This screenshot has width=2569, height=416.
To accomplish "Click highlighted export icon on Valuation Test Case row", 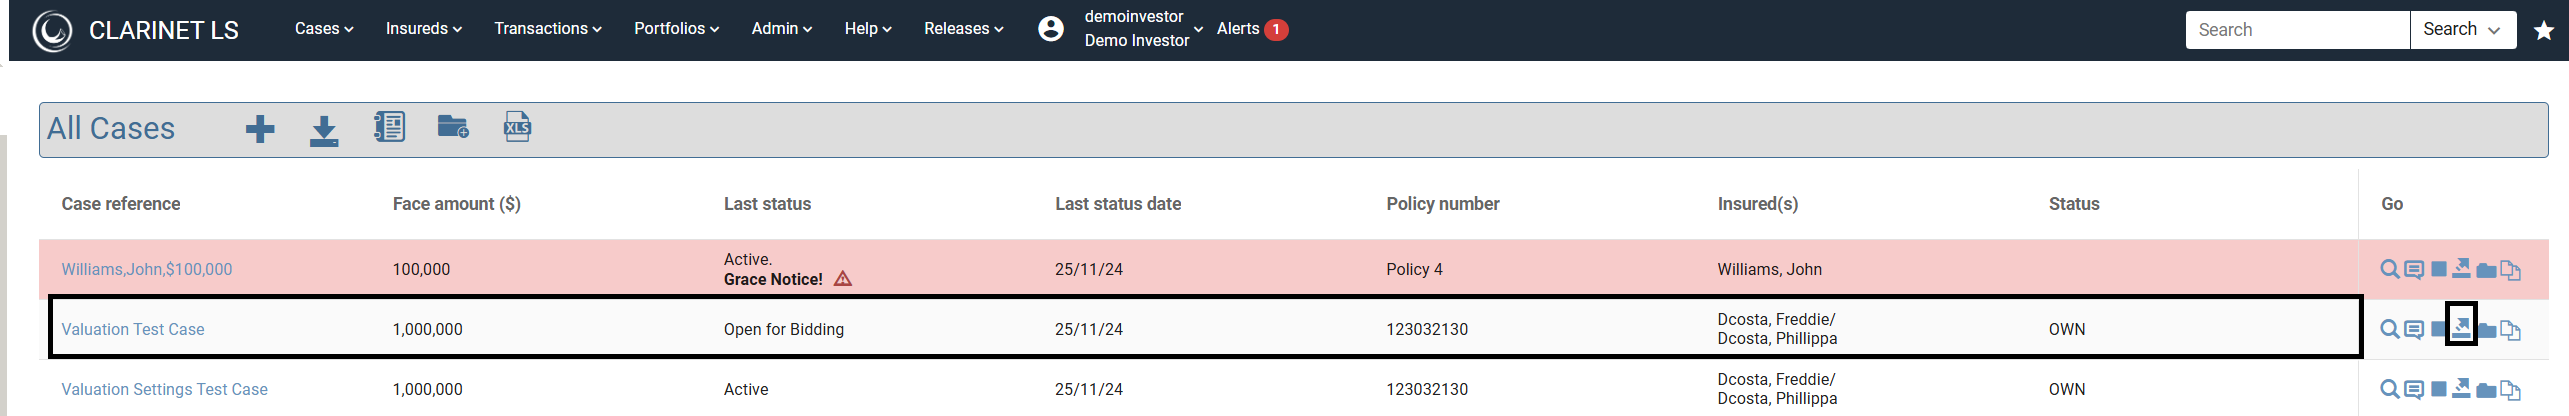I will pyautogui.click(x=2461, y=325).
